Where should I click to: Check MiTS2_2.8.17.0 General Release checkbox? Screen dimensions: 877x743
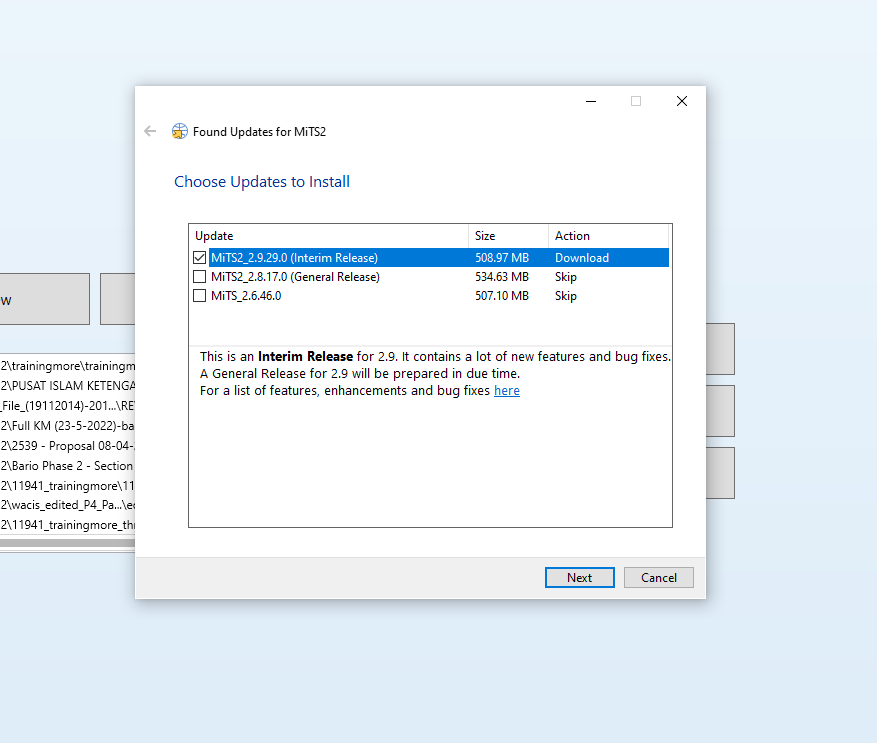point(199,276)
